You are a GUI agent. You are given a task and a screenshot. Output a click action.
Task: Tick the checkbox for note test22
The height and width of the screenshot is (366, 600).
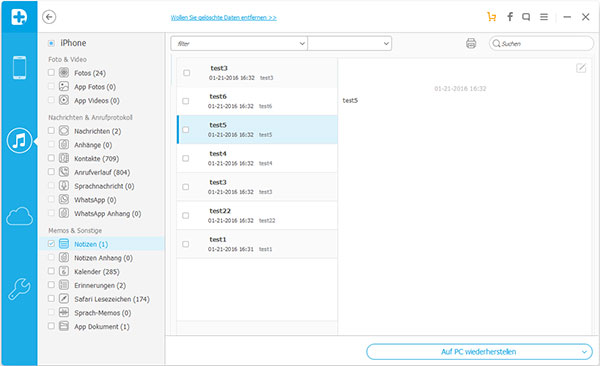186,216
